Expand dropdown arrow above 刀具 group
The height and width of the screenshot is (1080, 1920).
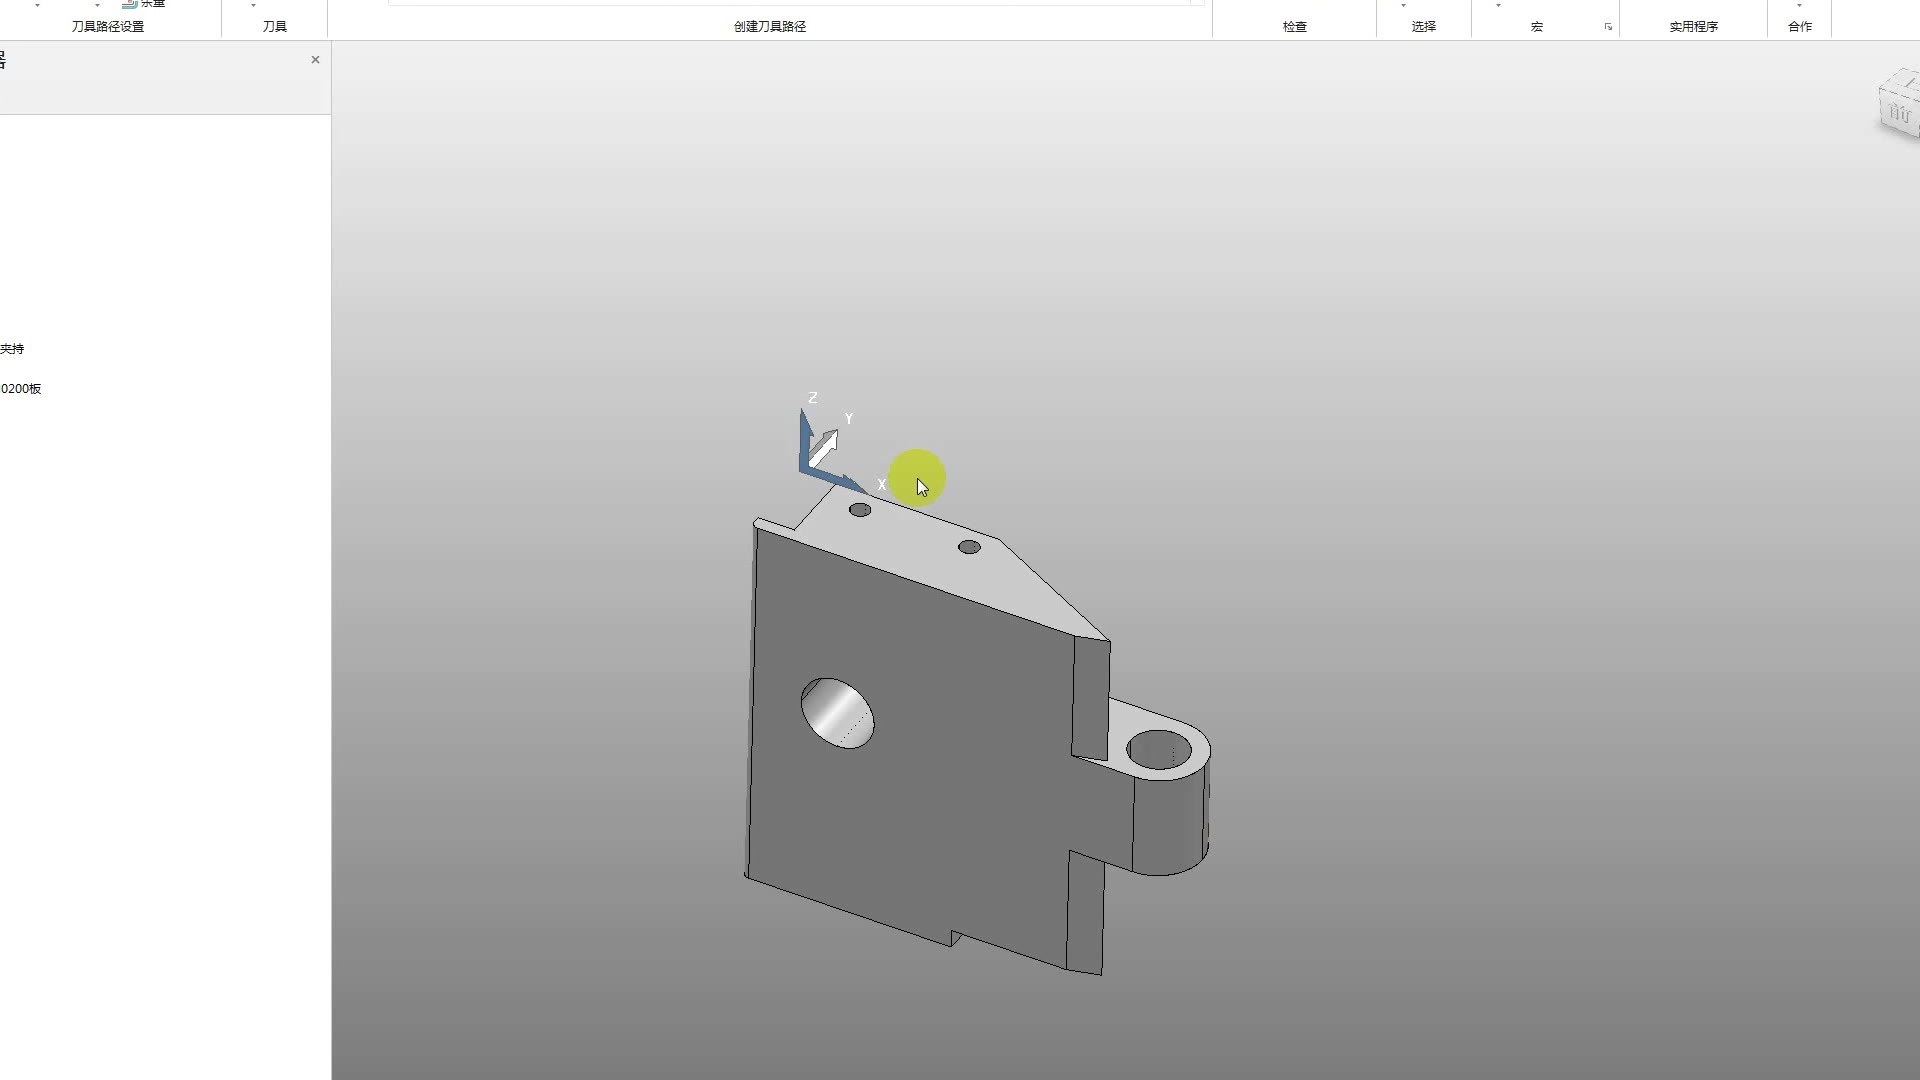pyautogui.click(x=253, y=5)
